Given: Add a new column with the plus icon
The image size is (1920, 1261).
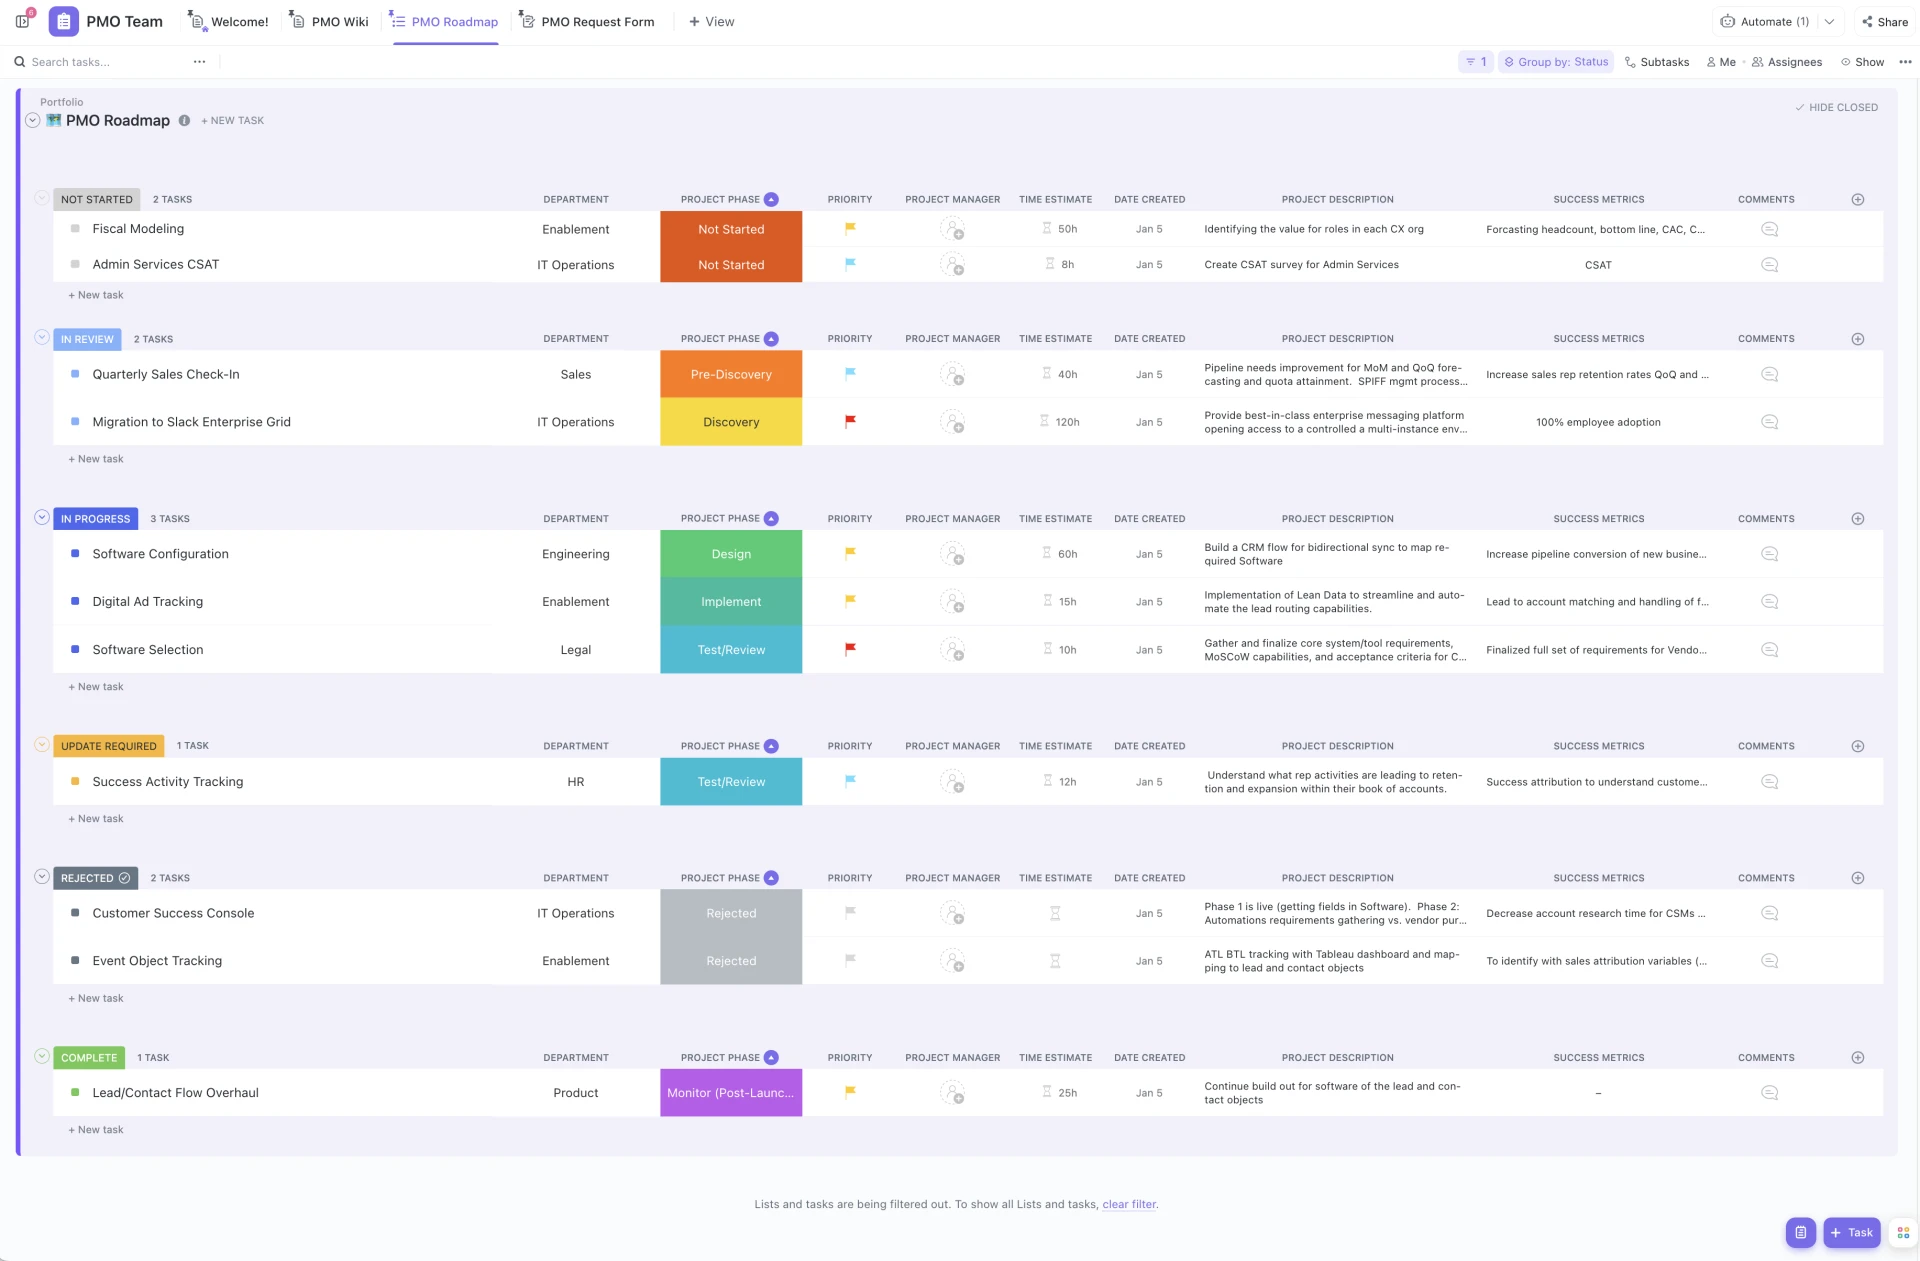Looking at the screenshot, I should (x=1858, y=199).
